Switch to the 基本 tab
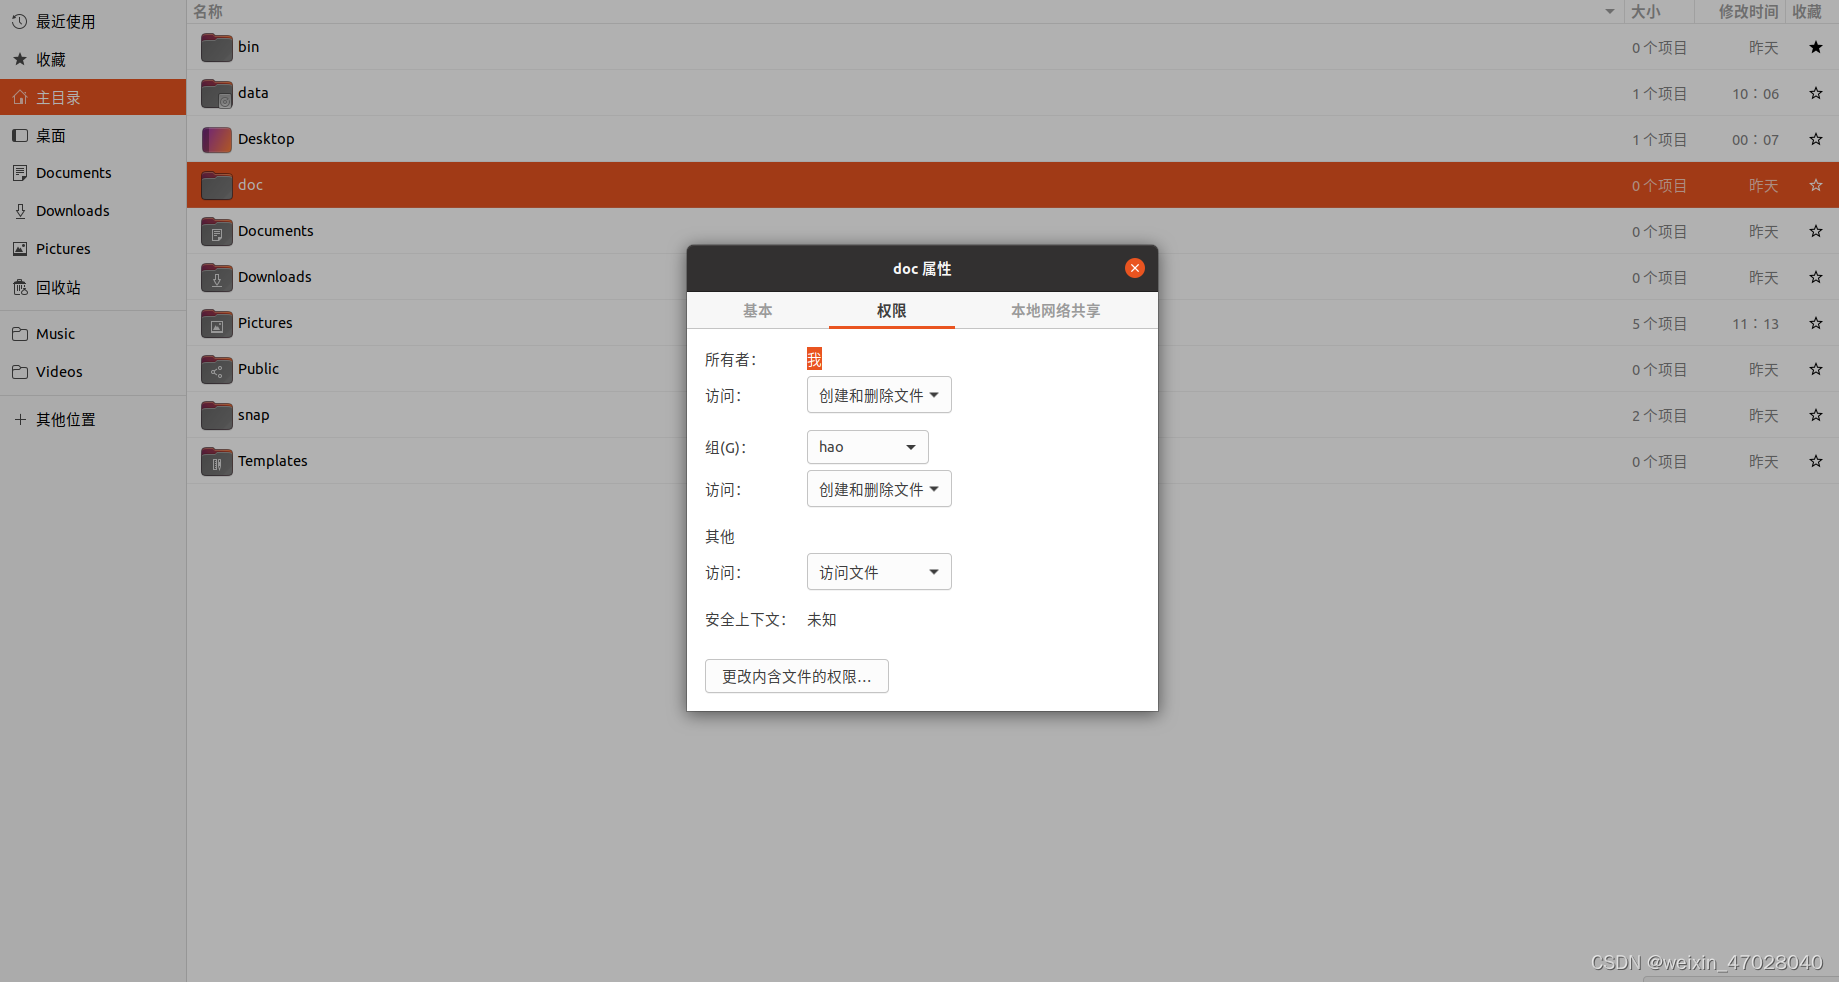 coord(758,311)
